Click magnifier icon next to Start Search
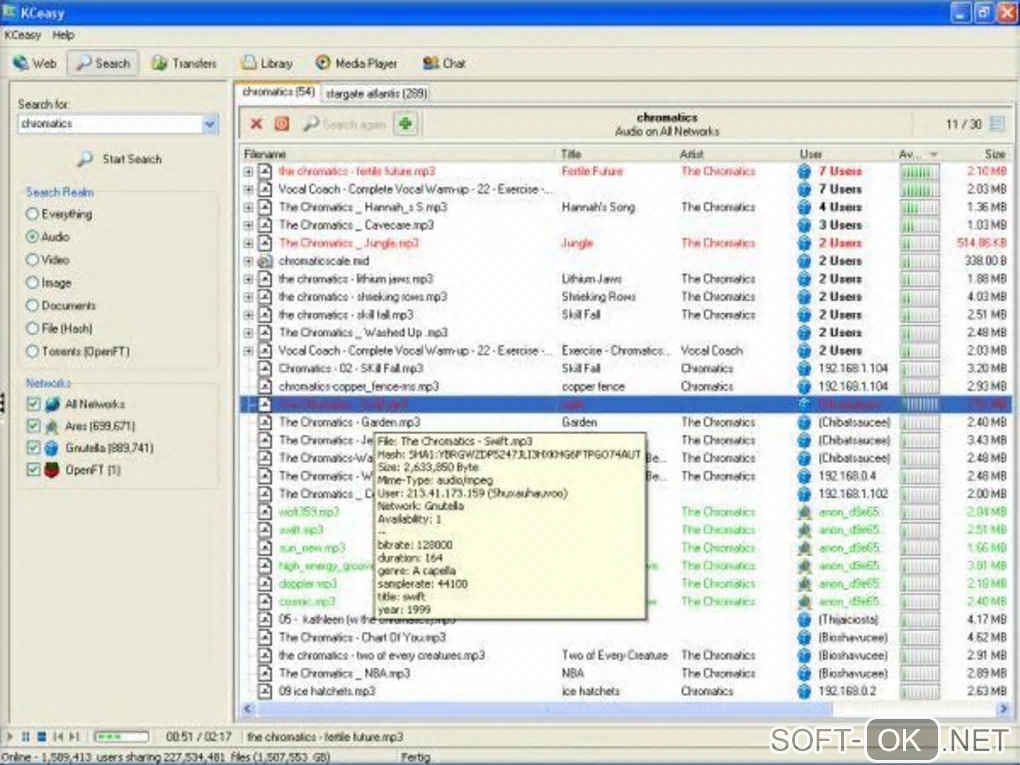This screenshot has height=765, width=1020. (x=85, y=159)
